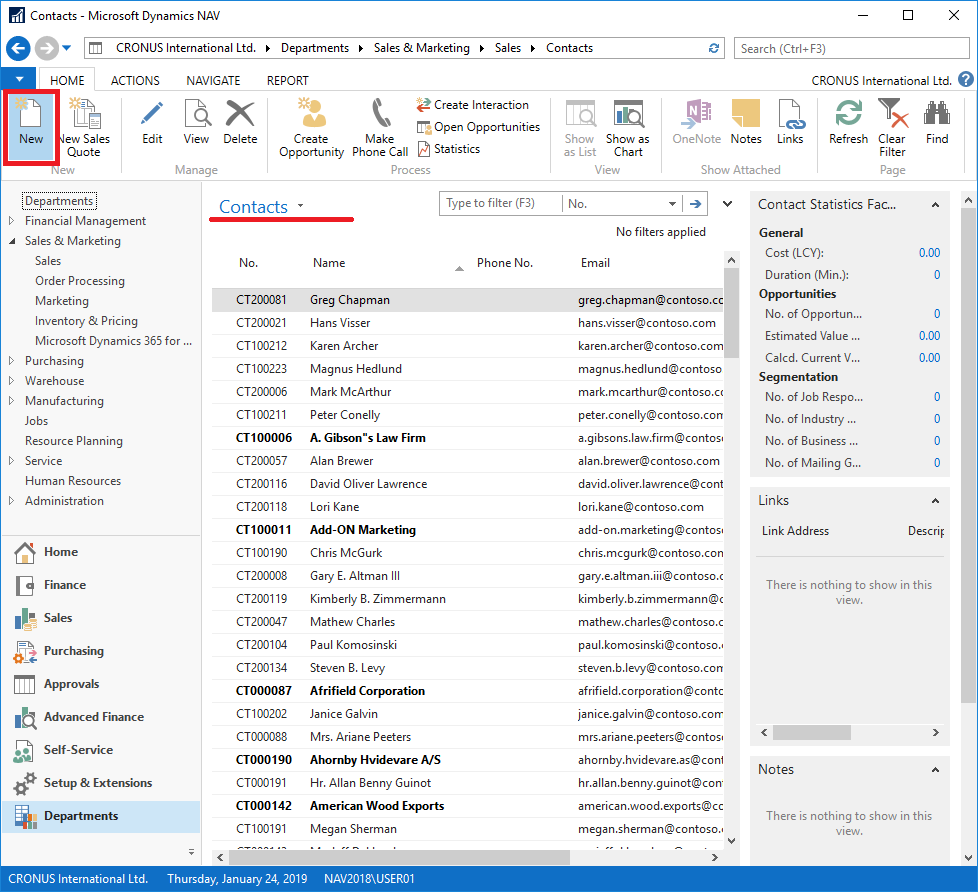Select Make Phone Call
This screenshot has height=892, width=978.
pyautogui.click(x=380, y=125)
